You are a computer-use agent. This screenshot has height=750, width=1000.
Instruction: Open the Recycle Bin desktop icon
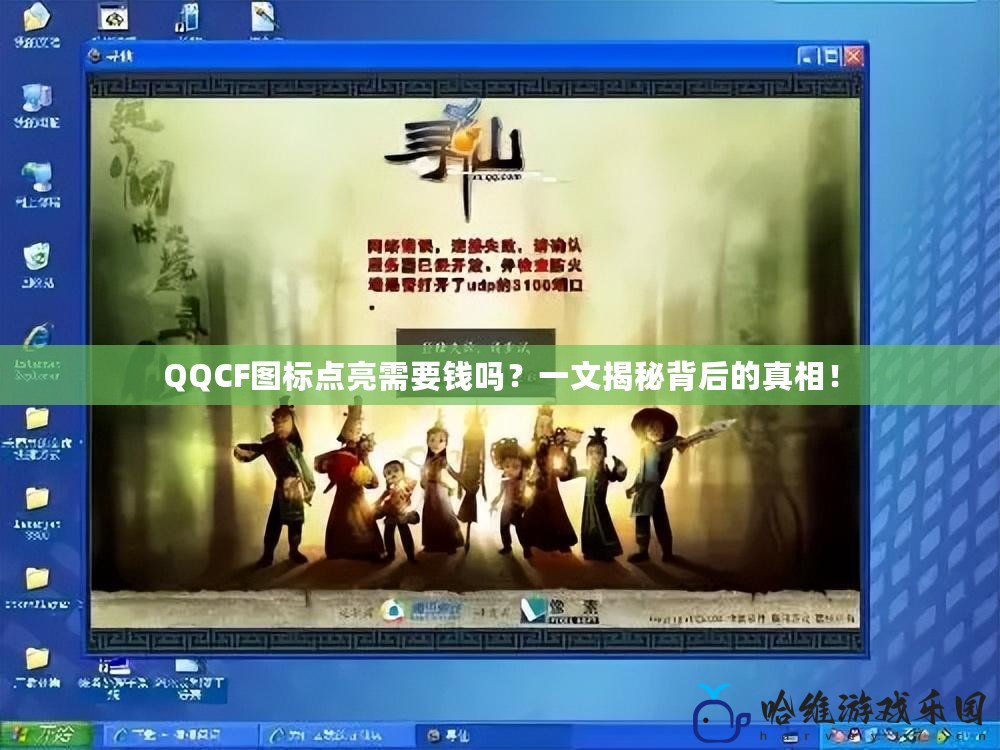(x=38, y=265)
